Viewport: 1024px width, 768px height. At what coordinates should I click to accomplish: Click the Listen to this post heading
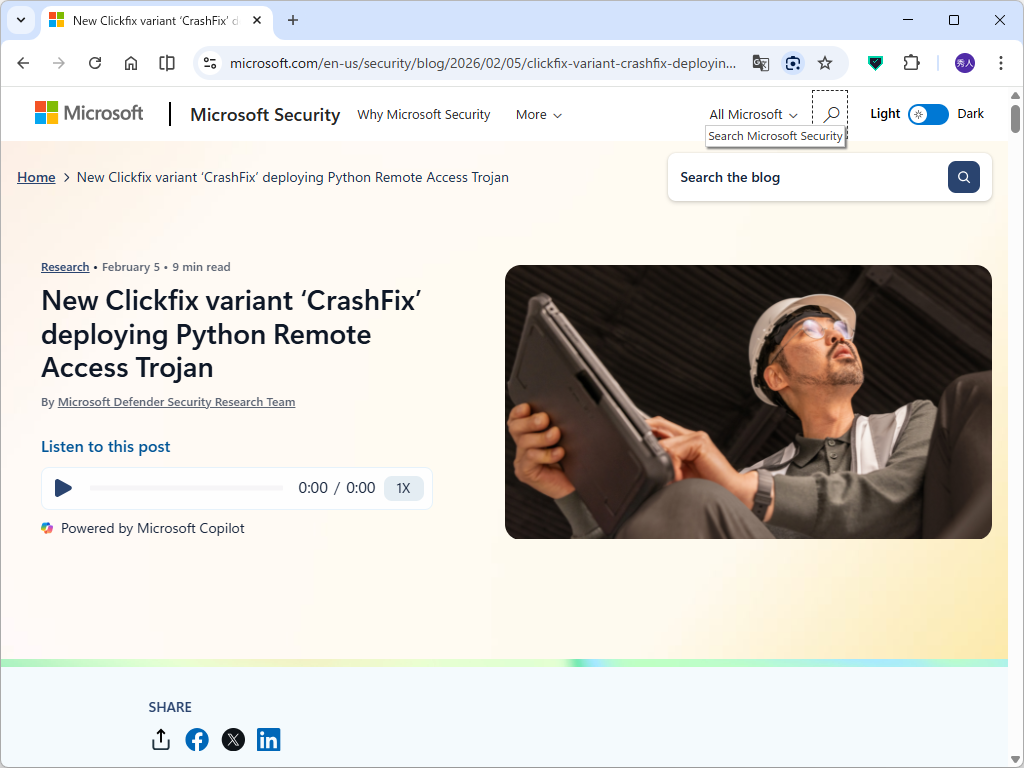coord(106,446)
